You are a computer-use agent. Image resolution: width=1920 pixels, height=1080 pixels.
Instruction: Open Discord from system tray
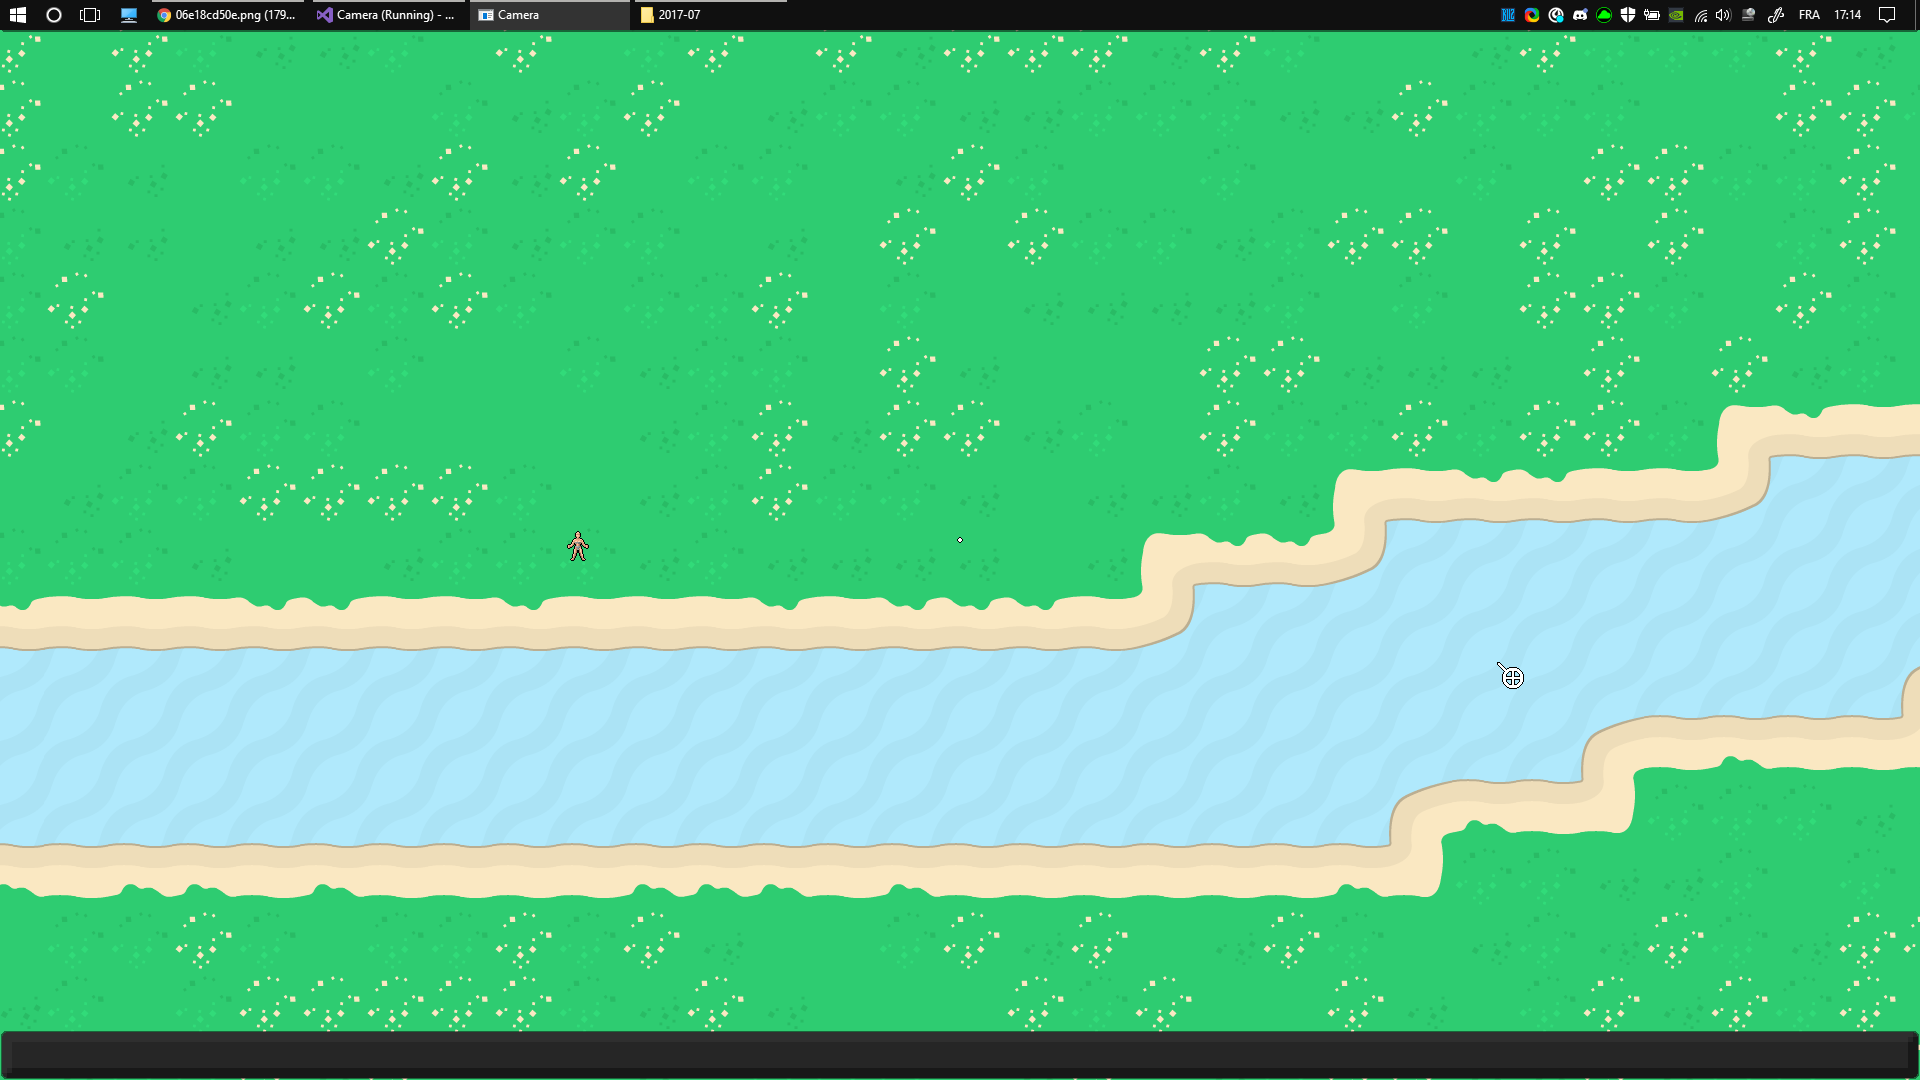pos(1580,15)
